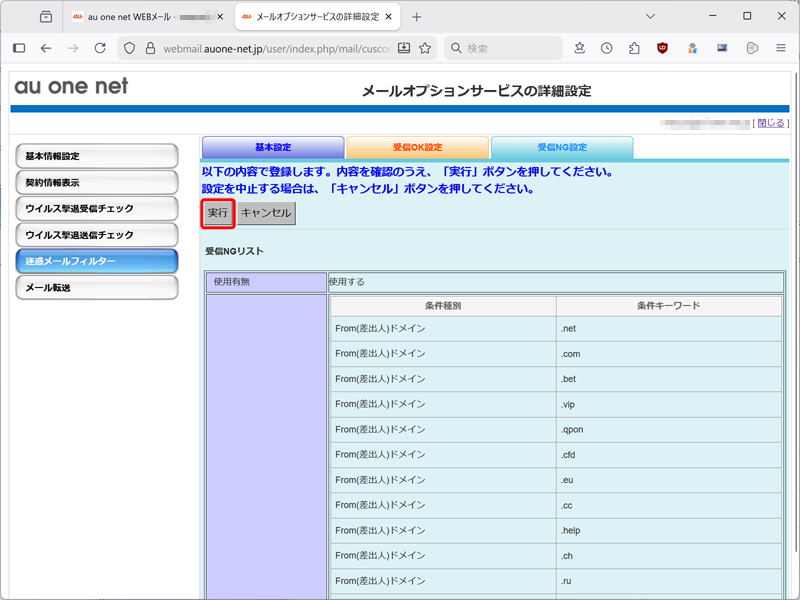The width and height of the screenshot is (800, 600).
Task: Open 迷惑メールフィルター in the sidebar
Action: (97, 261)
